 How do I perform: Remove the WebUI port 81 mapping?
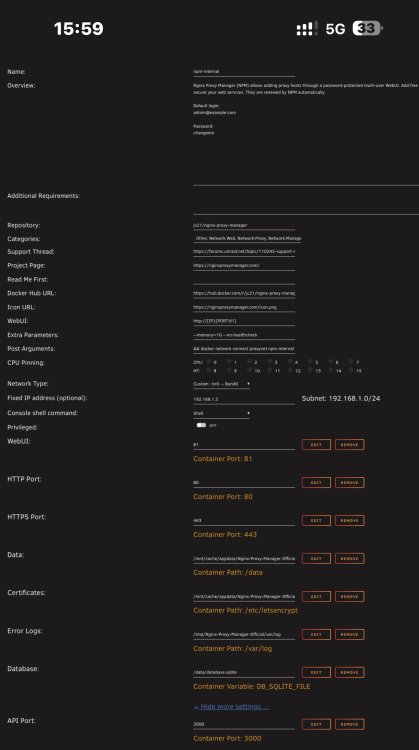coord(350,444)
